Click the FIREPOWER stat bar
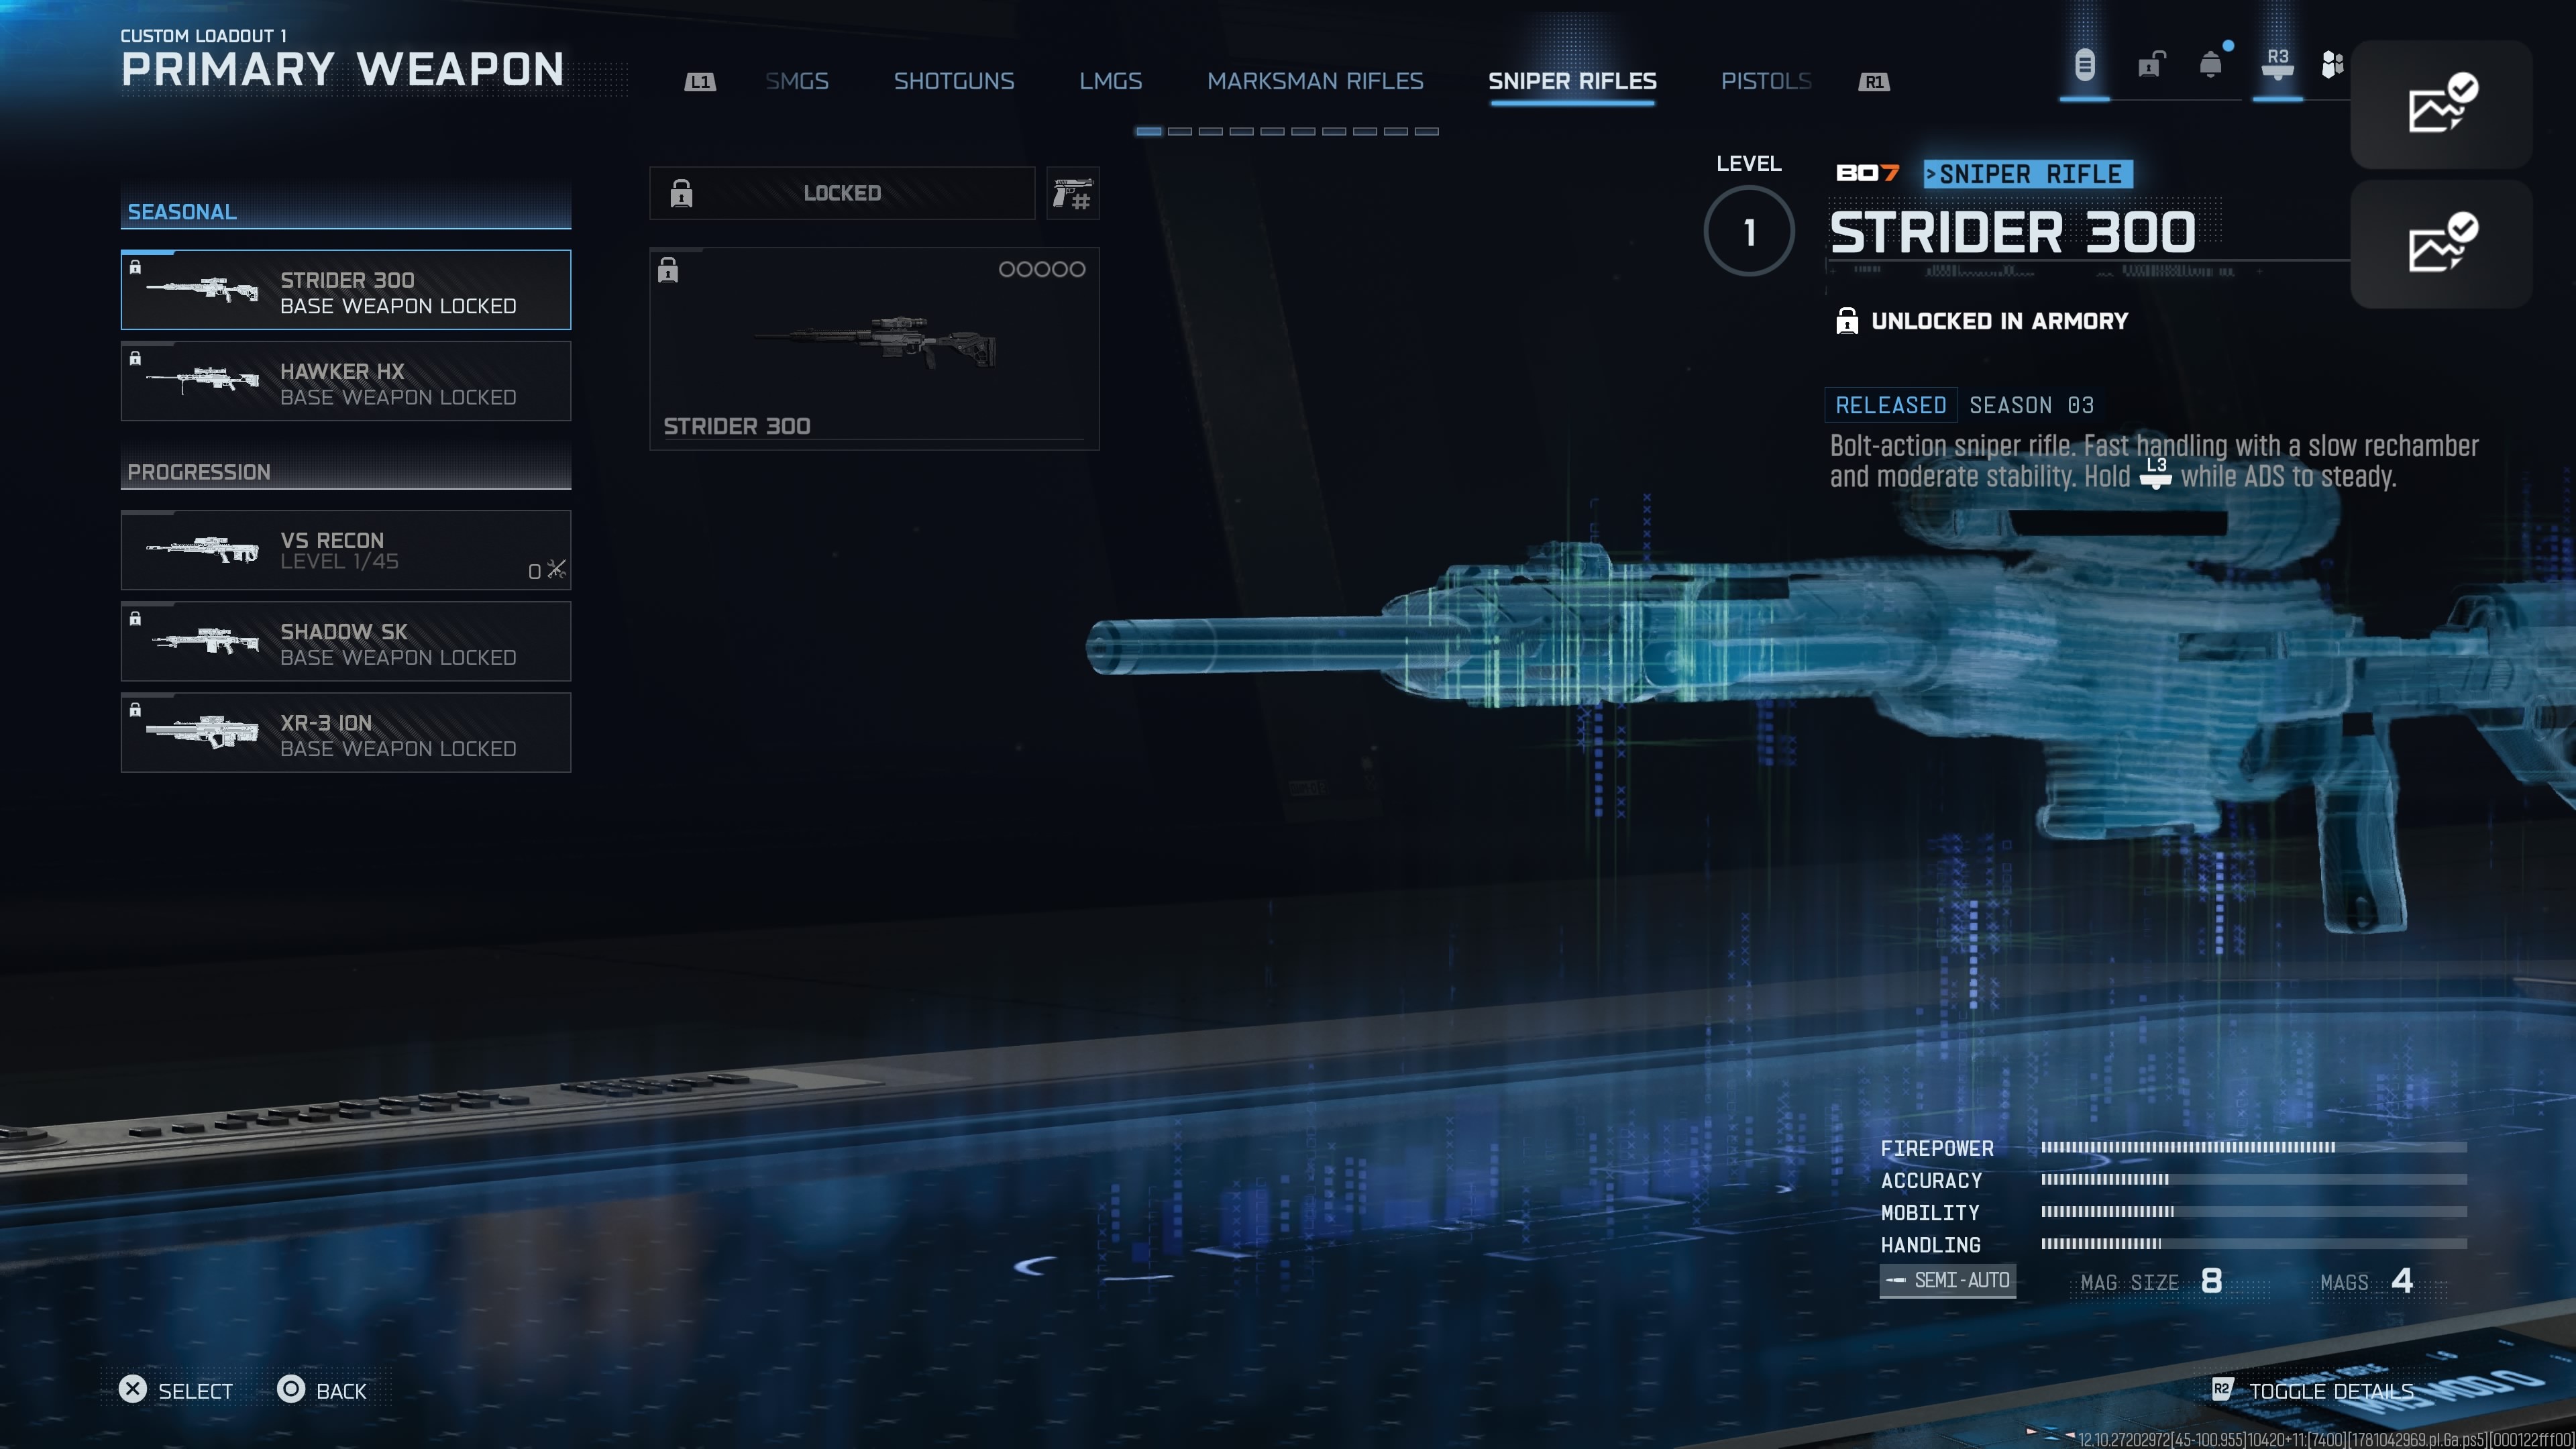 (x=2253, y=1147)
